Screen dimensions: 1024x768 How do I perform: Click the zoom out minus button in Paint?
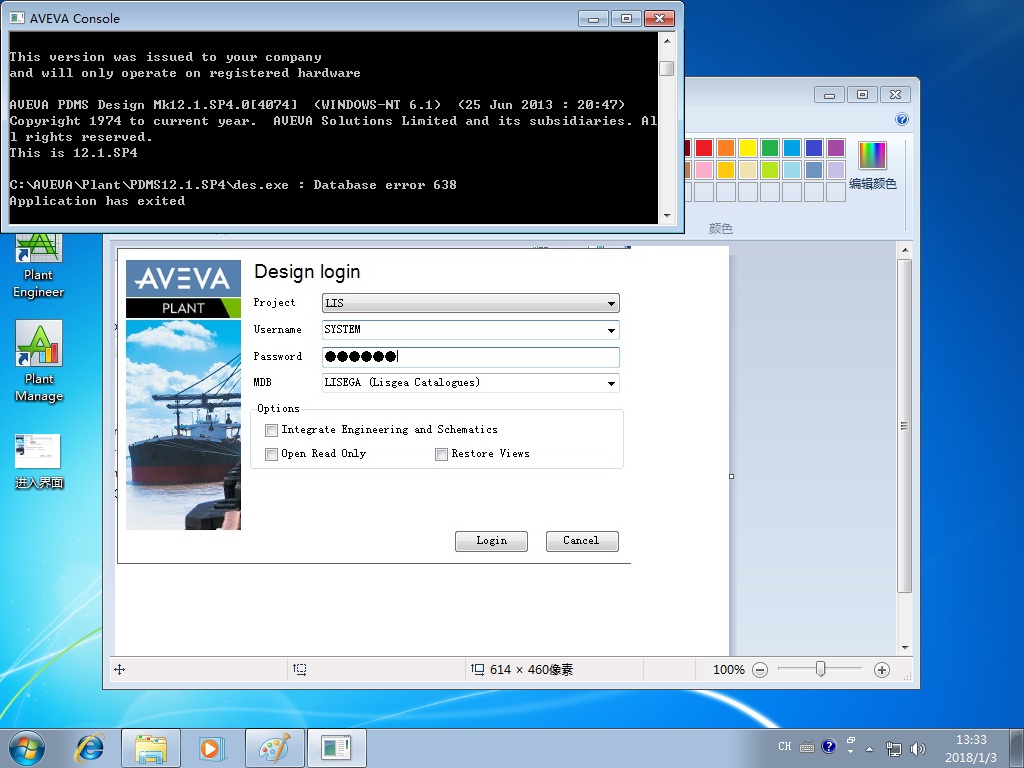[760, 669]
